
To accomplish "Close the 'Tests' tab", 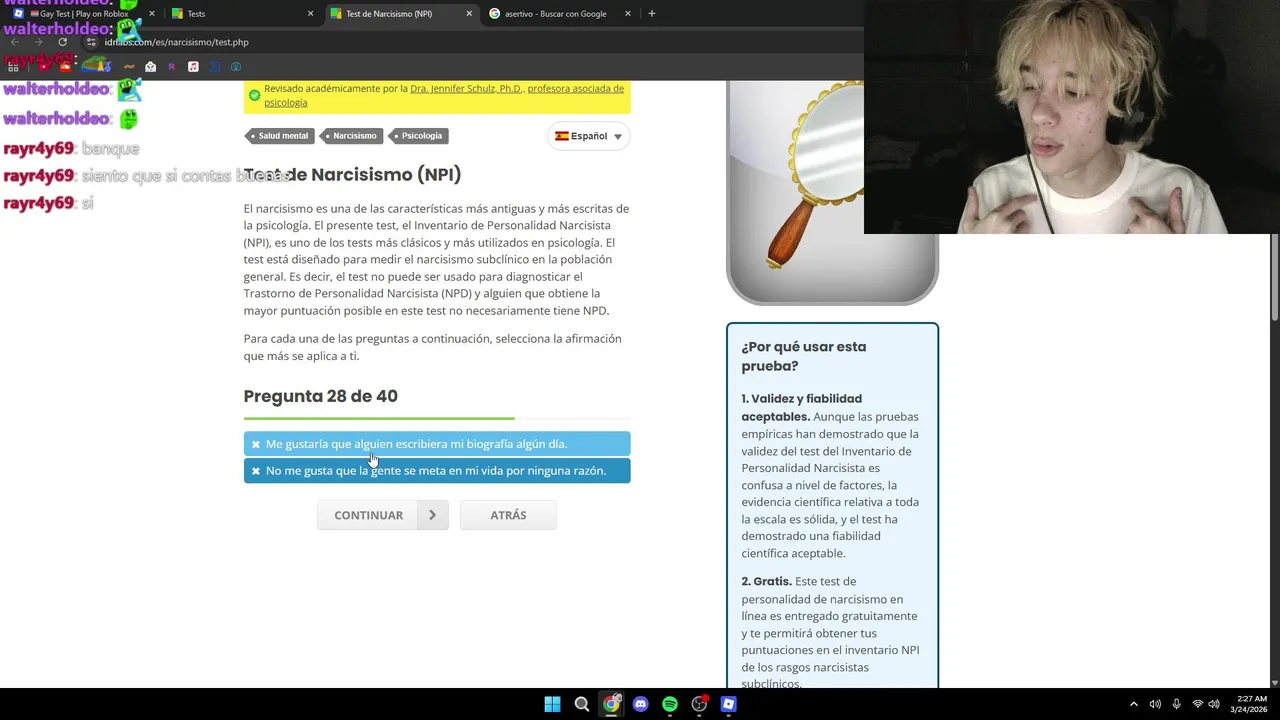I will [x=310, y=14].
